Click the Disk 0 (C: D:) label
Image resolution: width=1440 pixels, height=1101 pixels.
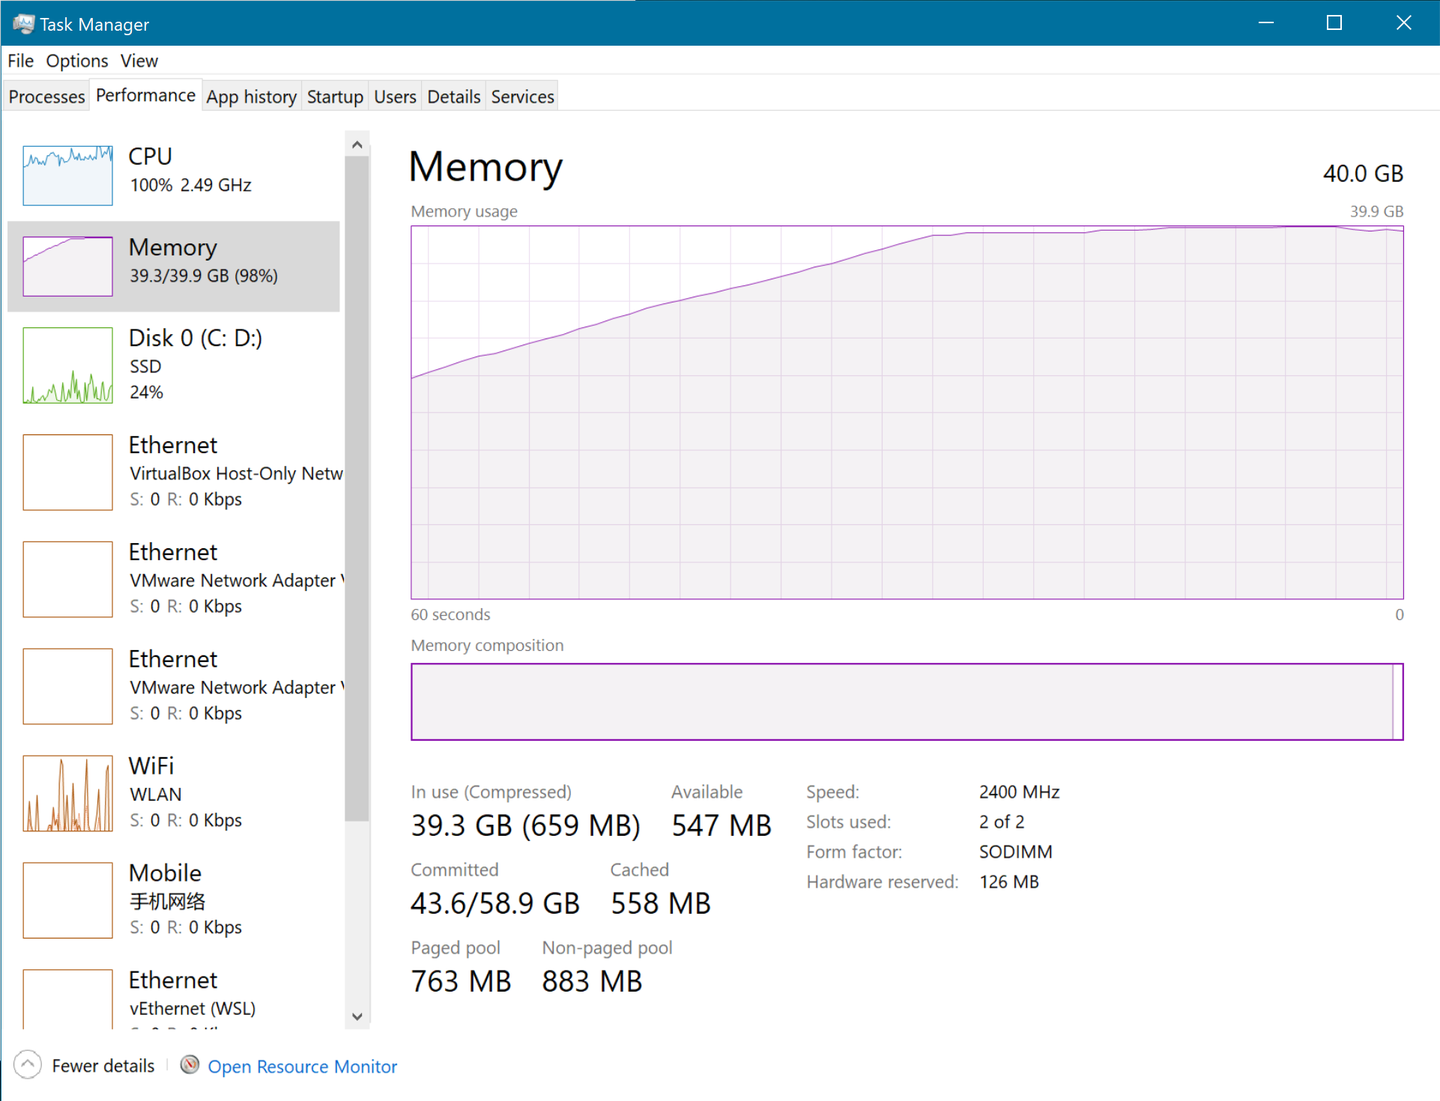tap(196, 338)
